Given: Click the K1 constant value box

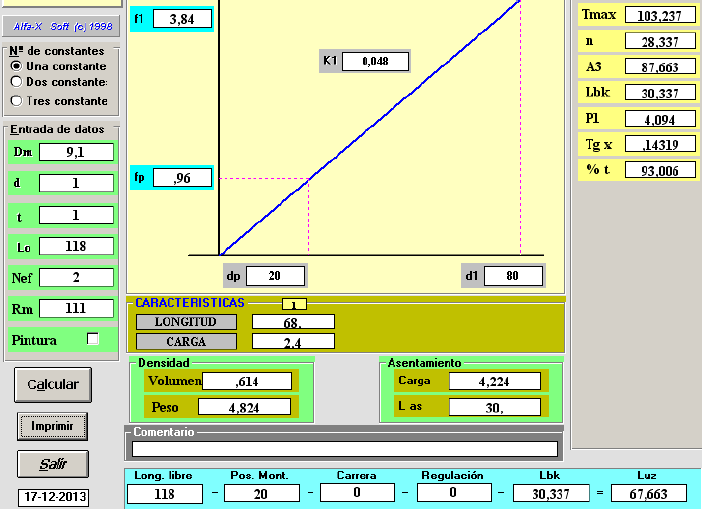Looking at the screenshot, I should coord(375,62).
